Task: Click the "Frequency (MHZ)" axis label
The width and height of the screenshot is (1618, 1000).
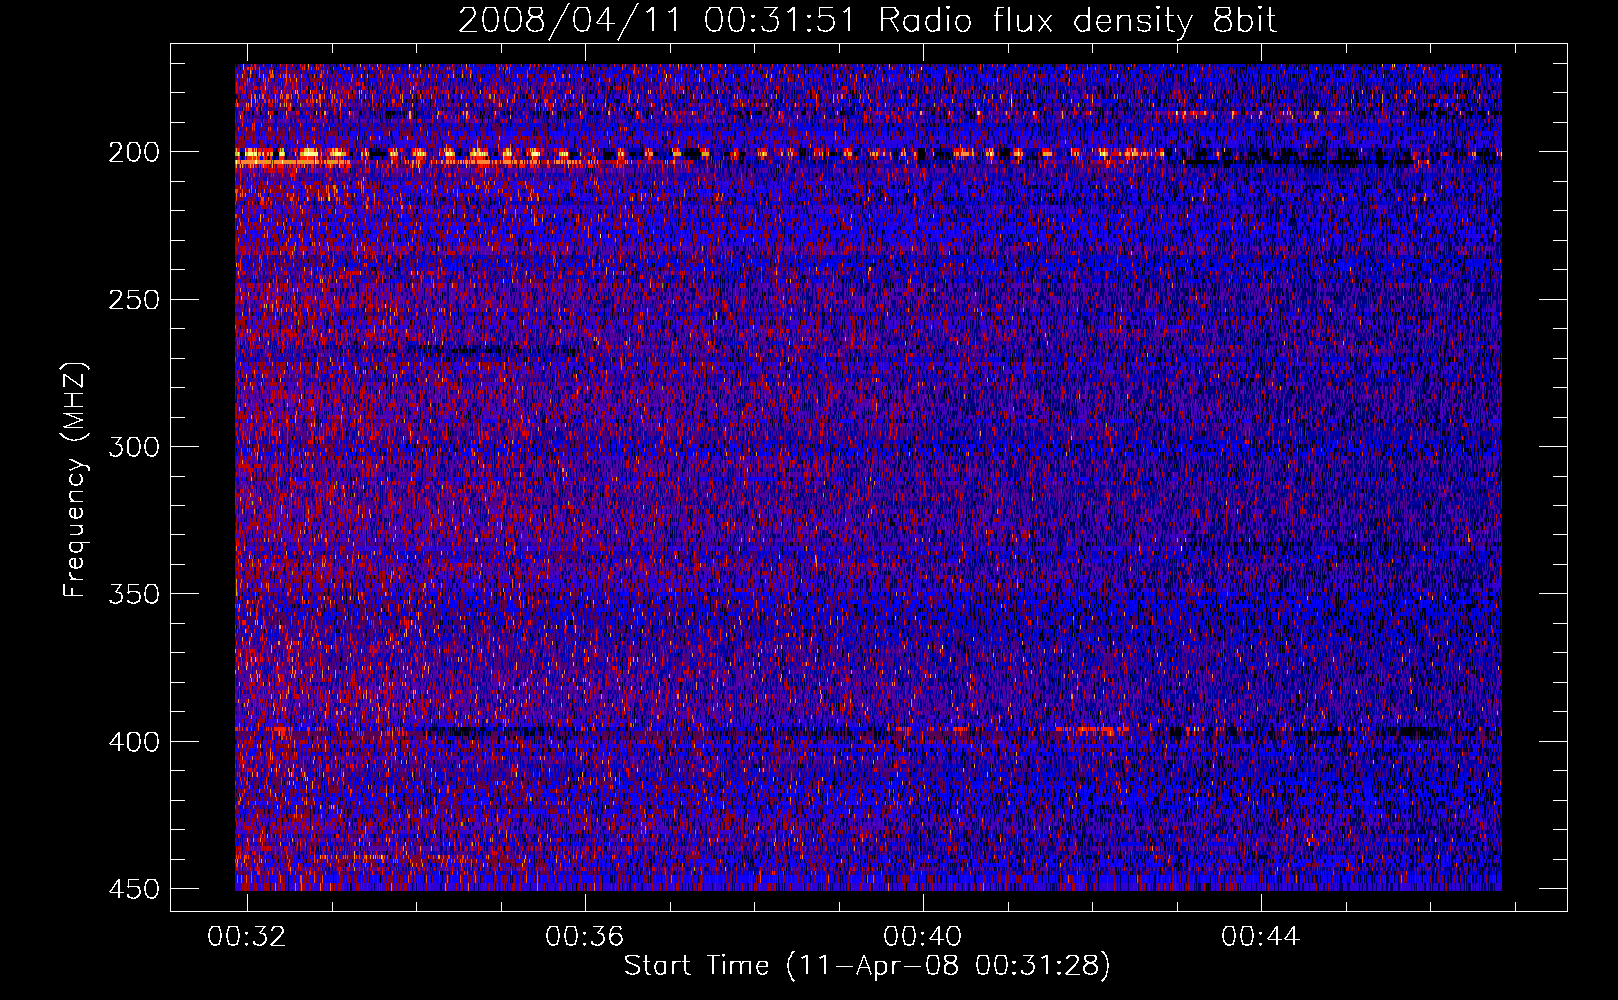Action: pos(75,480)
